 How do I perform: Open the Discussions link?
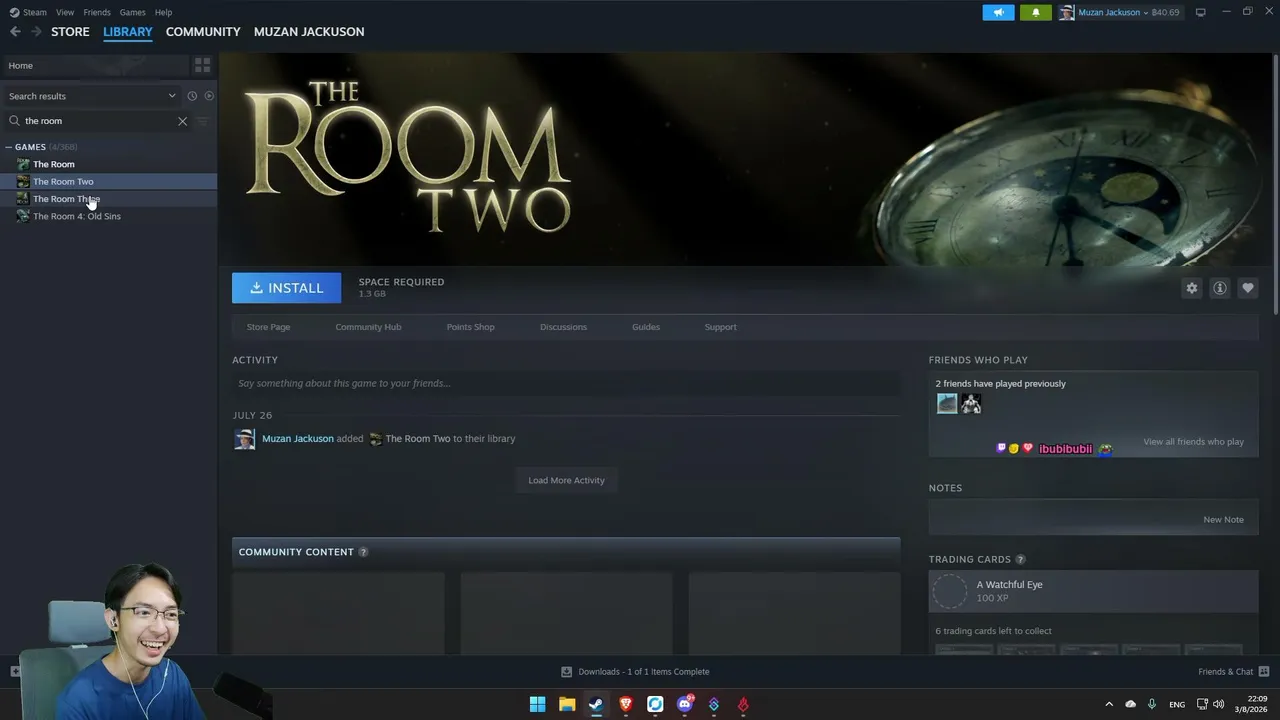coord(563,327)
